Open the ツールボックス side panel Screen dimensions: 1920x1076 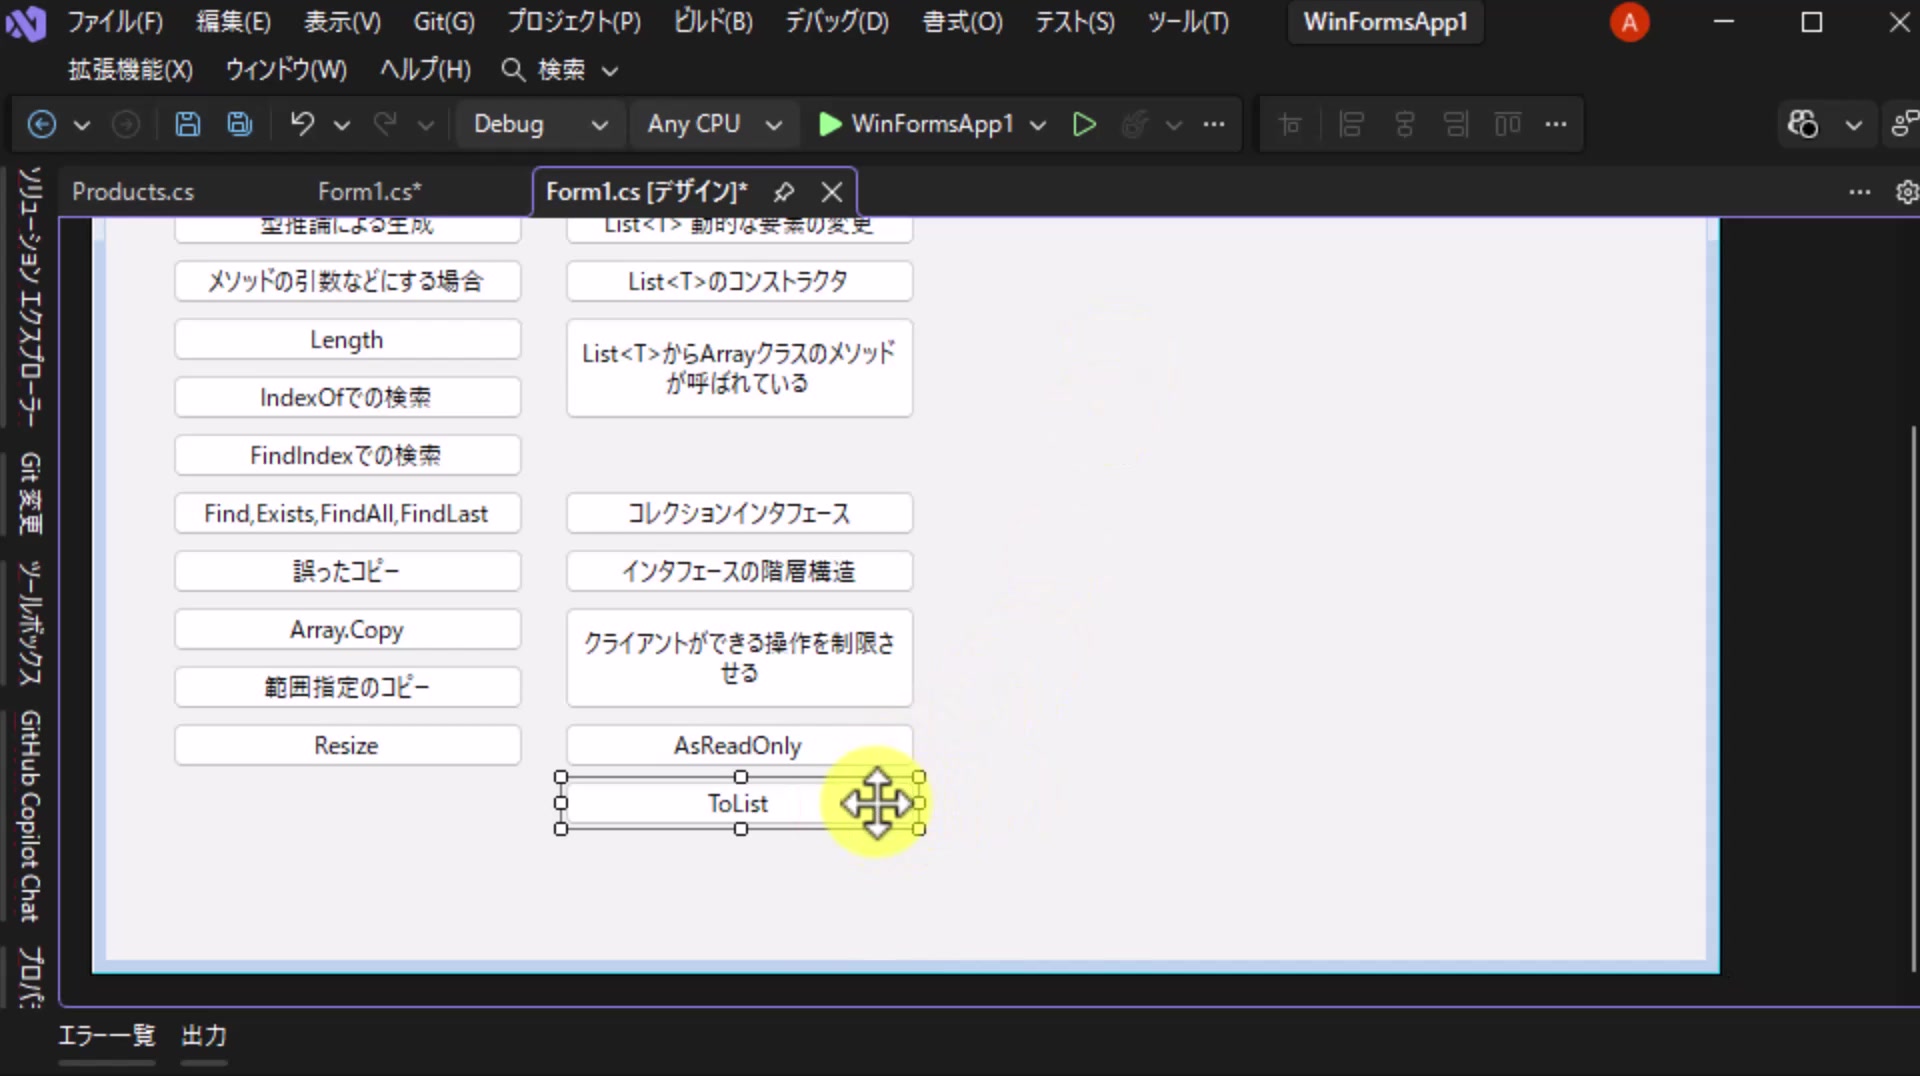31,623
